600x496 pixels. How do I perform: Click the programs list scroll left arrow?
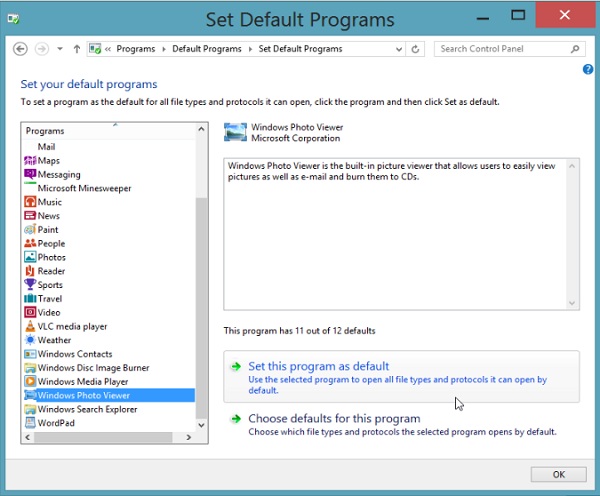pos(28,437)
